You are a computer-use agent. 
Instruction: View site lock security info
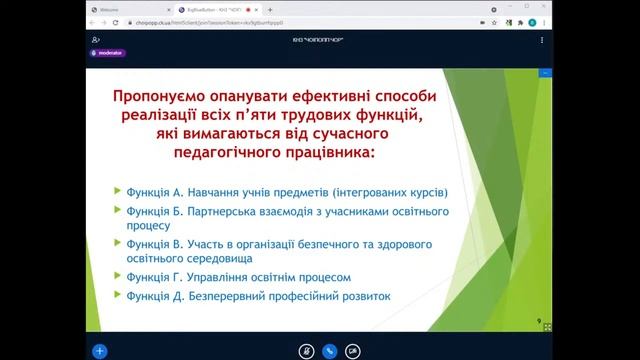point(130,23)
